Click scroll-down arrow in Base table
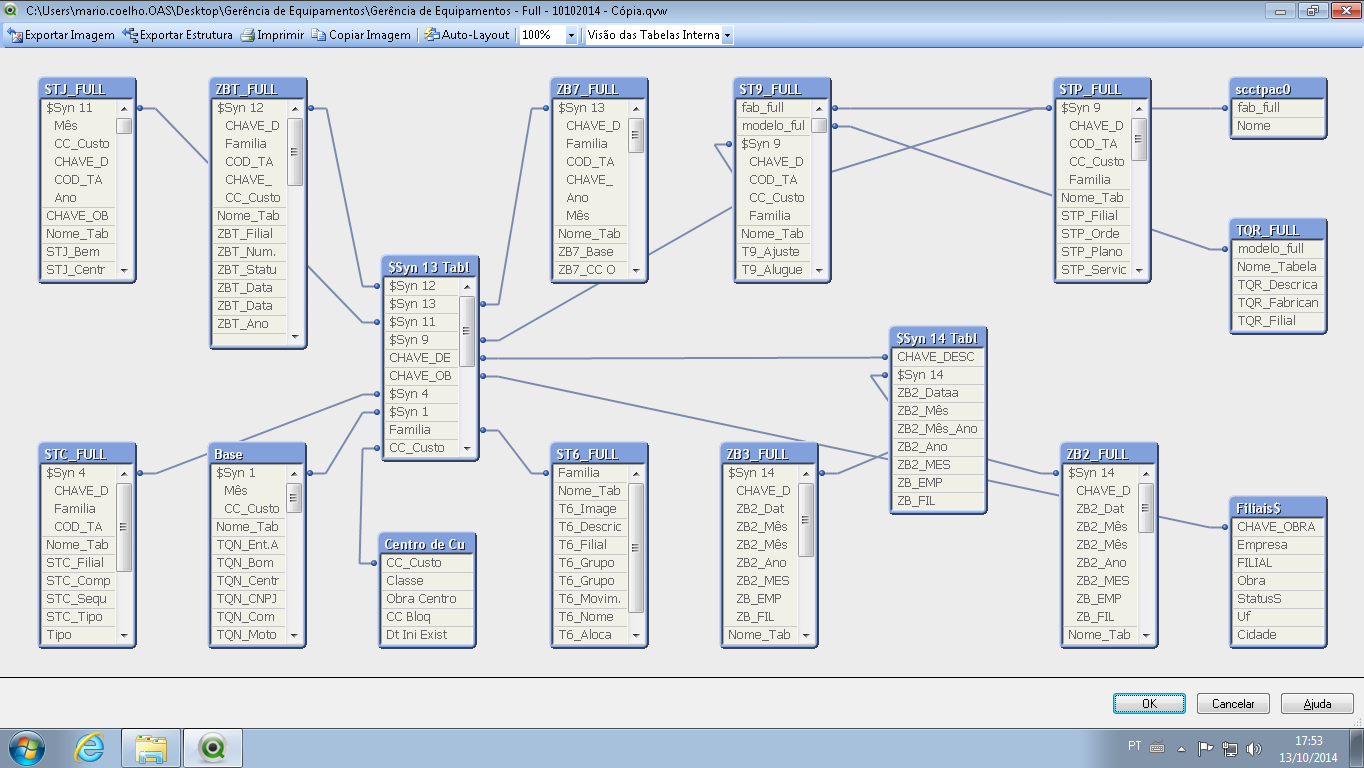 pyautogui.click(x=295, y=635)
